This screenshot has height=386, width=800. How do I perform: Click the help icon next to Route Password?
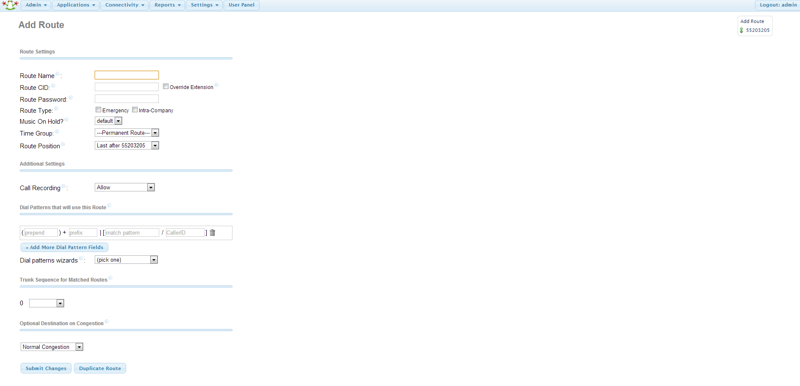coord(70,97)
